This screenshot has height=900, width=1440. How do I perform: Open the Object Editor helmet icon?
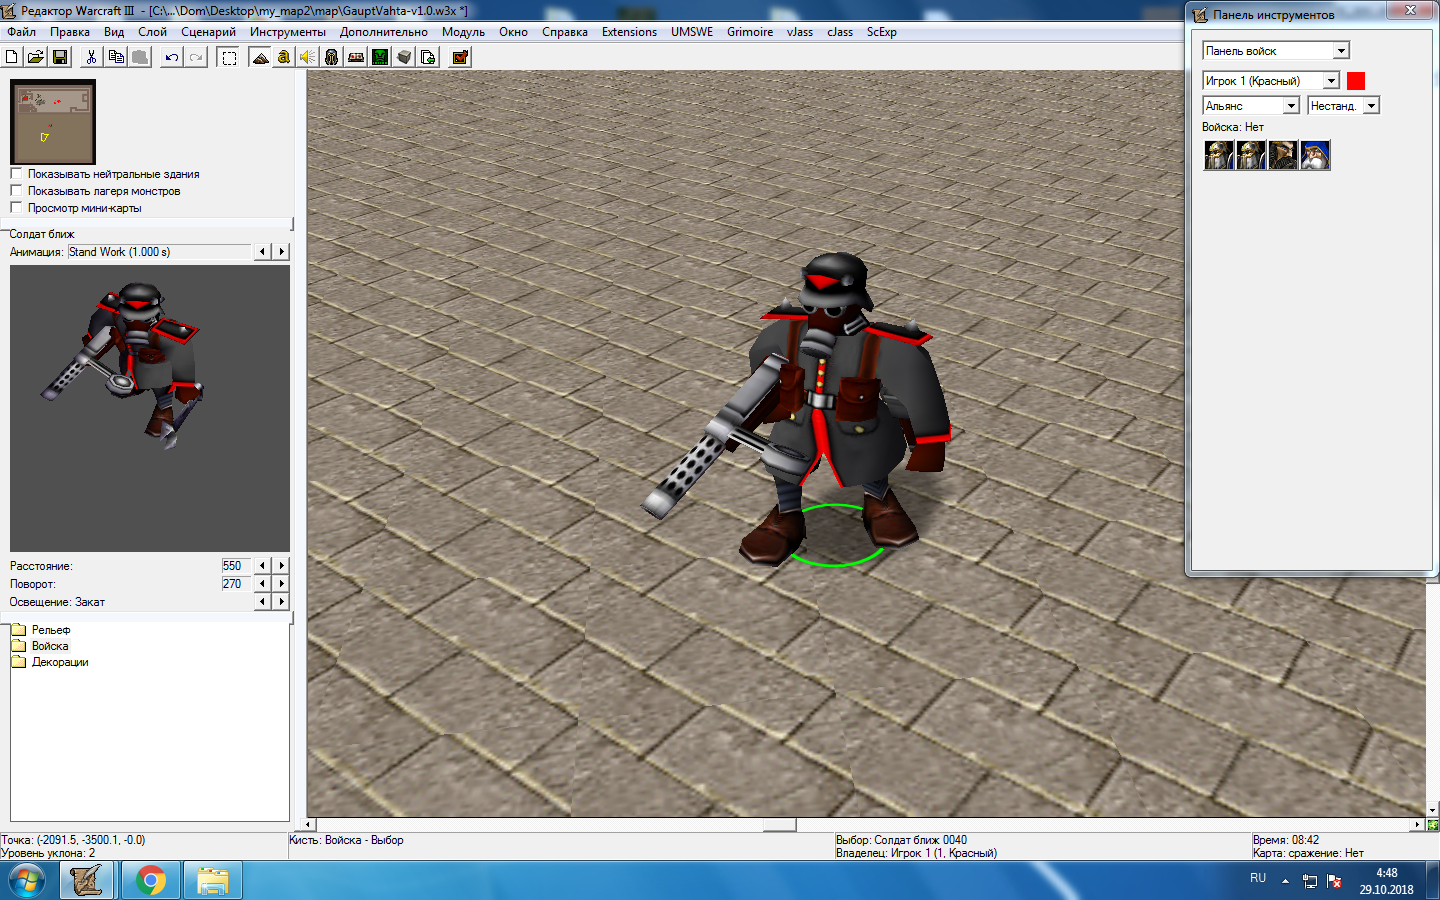pos(332,57)
